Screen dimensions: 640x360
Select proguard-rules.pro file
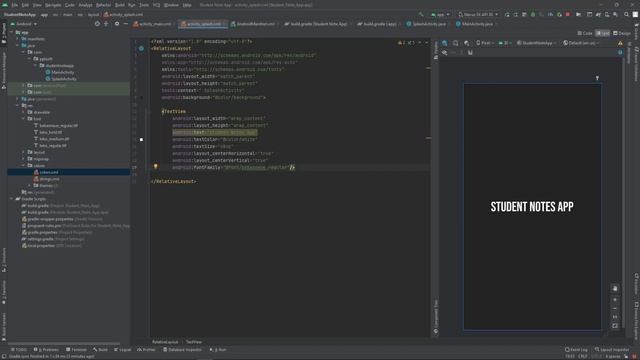pyautogui.click(x=44, y=225)
